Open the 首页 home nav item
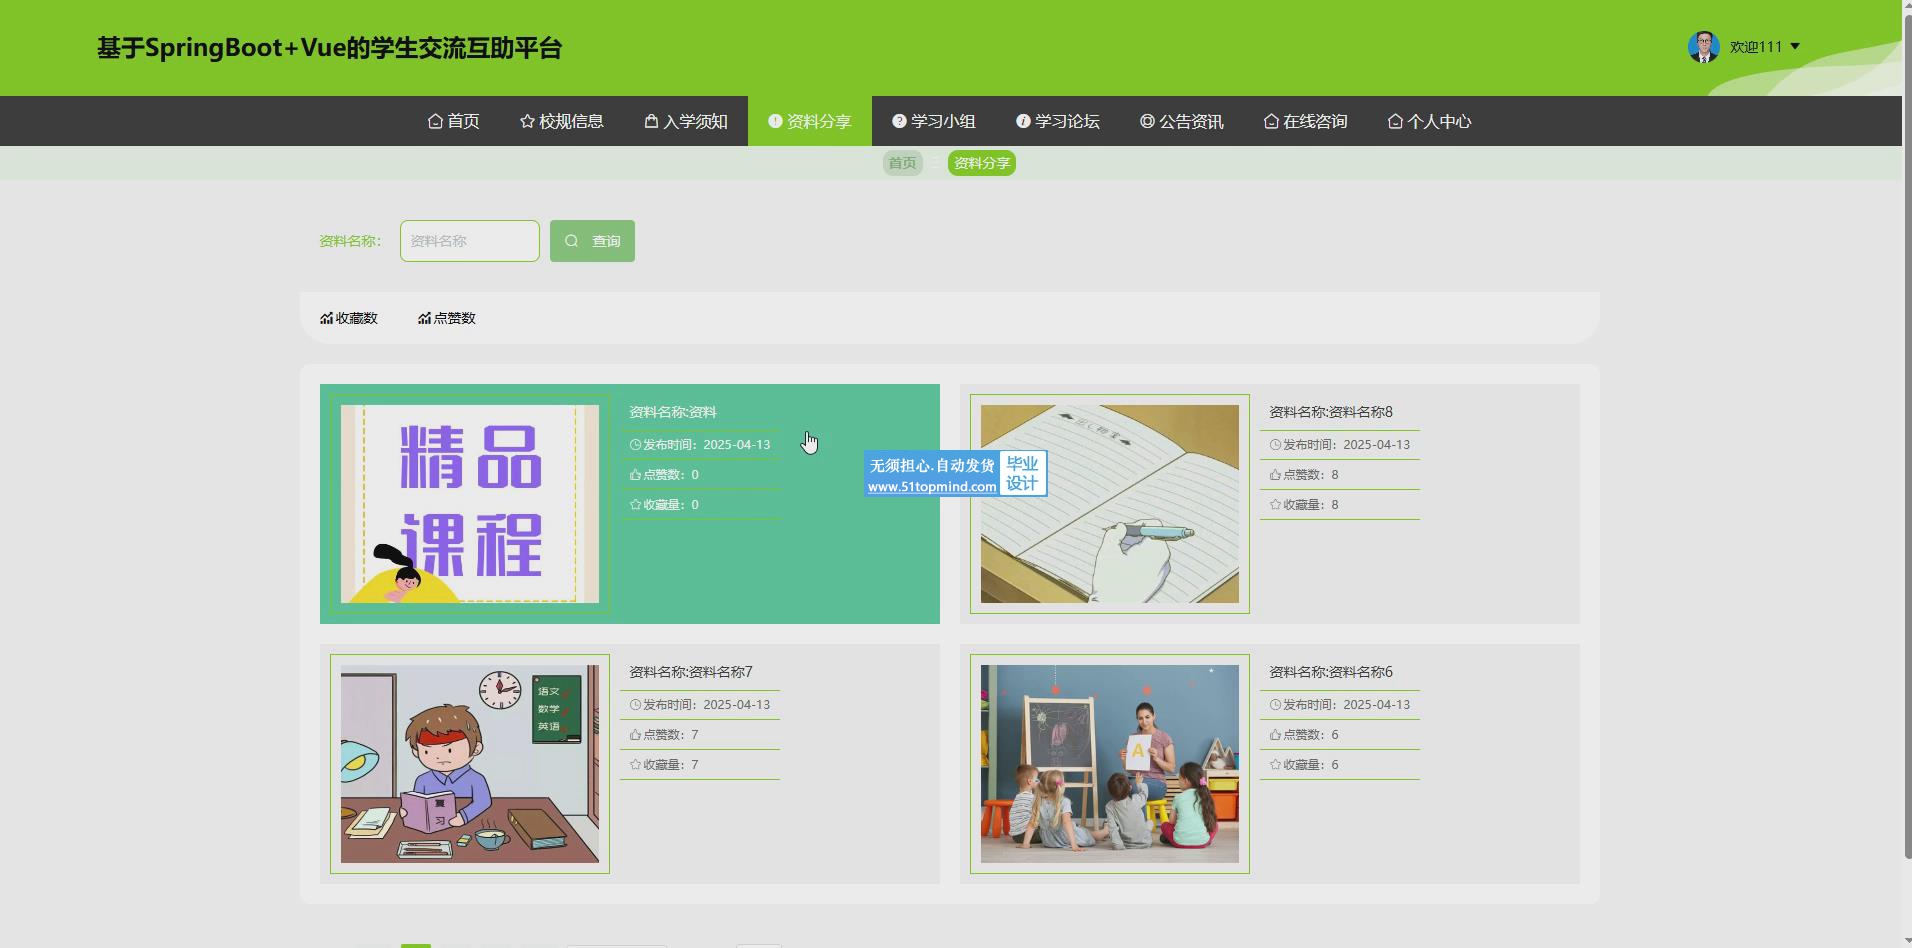Image resolution: width=1912 pixels, height=948 pixels. pyautogui.click(x=454, y=121)
